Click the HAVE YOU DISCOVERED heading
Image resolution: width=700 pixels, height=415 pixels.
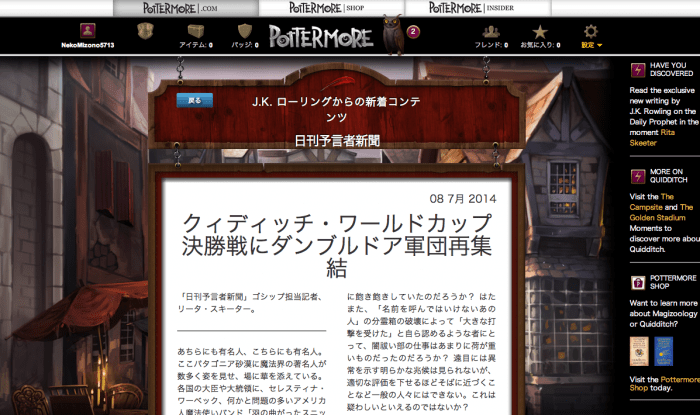pos(671,69)
